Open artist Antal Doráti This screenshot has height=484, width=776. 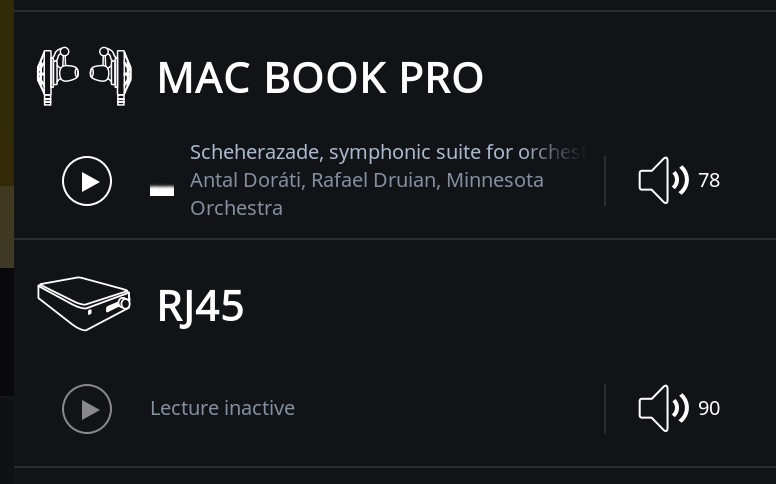244,180
